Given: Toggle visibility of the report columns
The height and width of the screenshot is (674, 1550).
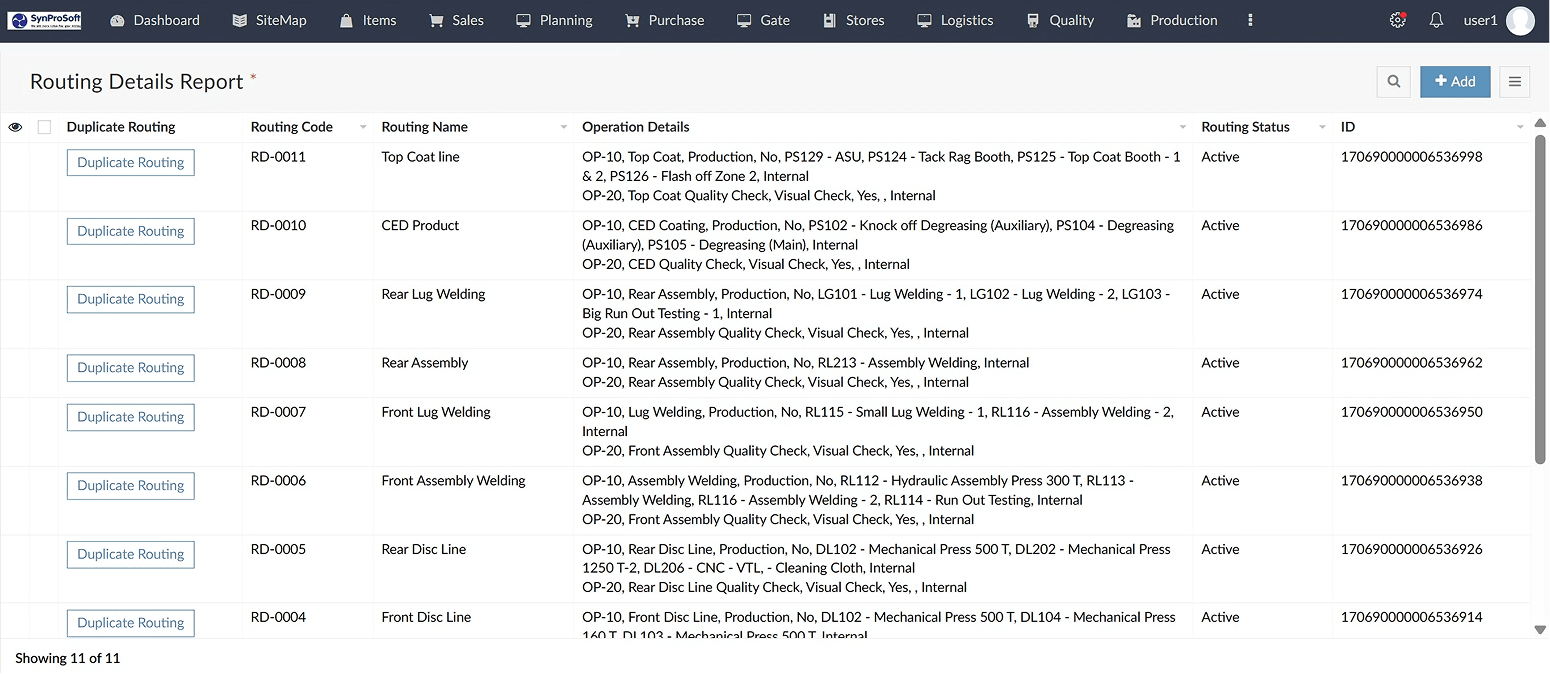Looking at the screenshot, I should (x=15, y=126).
